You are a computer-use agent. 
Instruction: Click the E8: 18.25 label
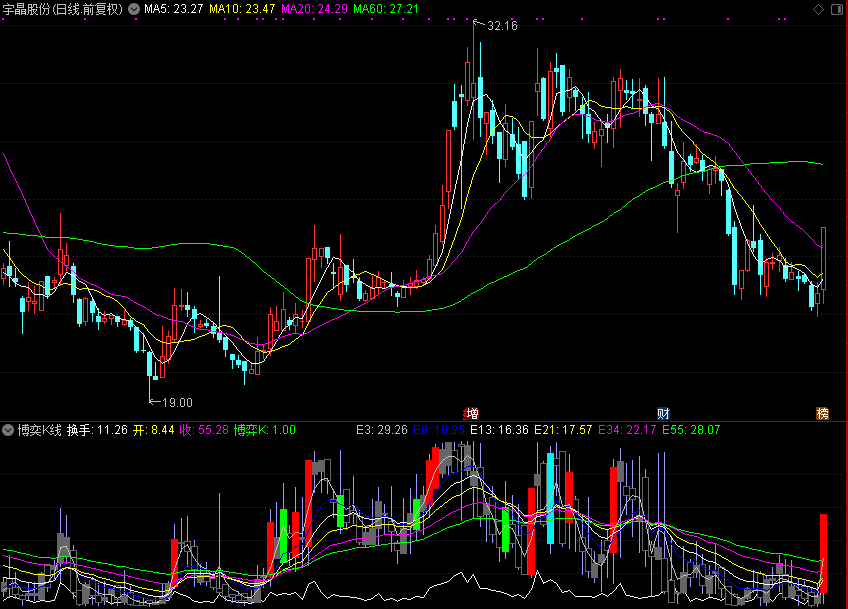(439, 430)
